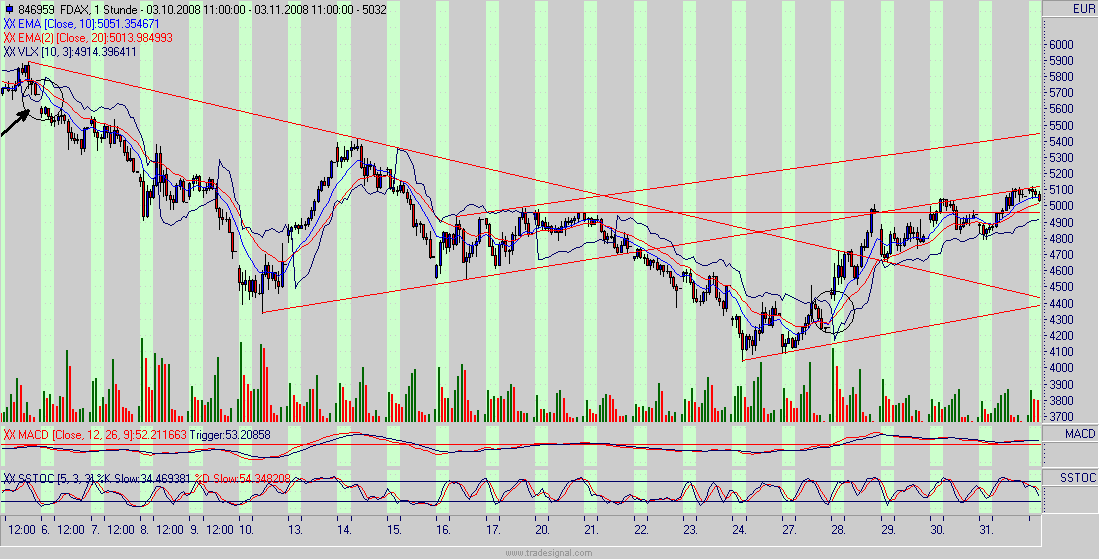This screenshot has height=559, width=1099.
Task: Click the 3700 price level on axis
Action: (1063, 416)
